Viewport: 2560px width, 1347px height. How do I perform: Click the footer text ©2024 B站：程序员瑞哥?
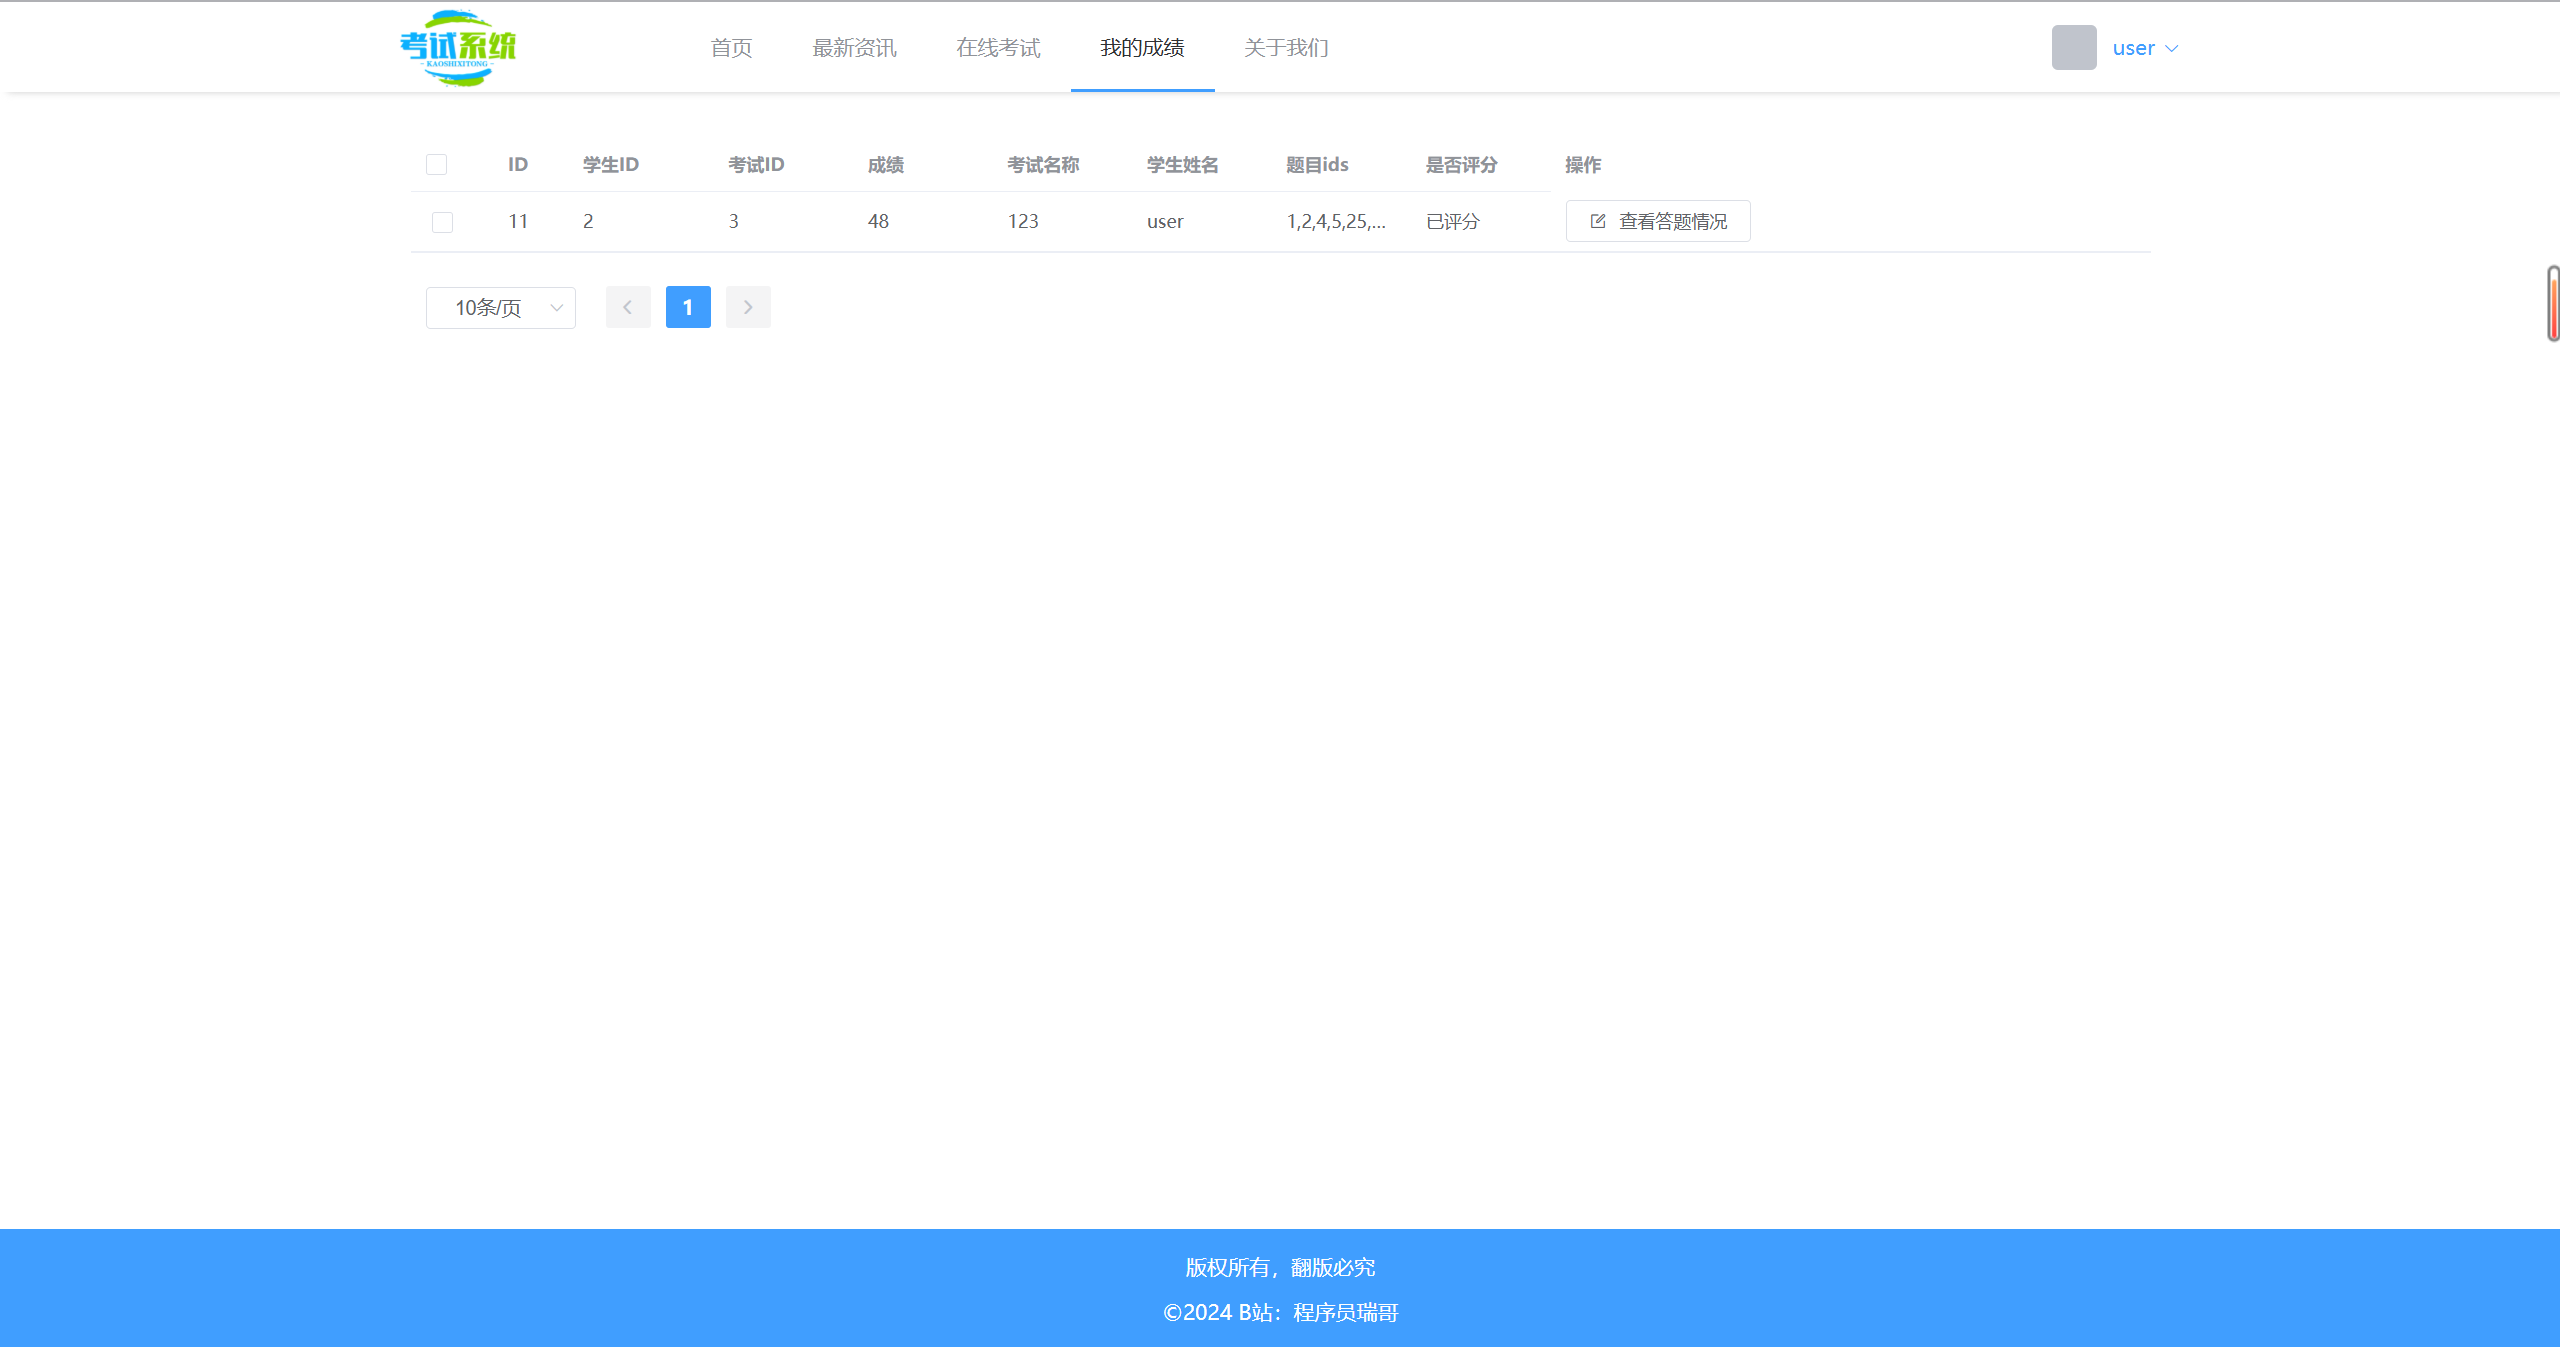click(1280, 1313)
